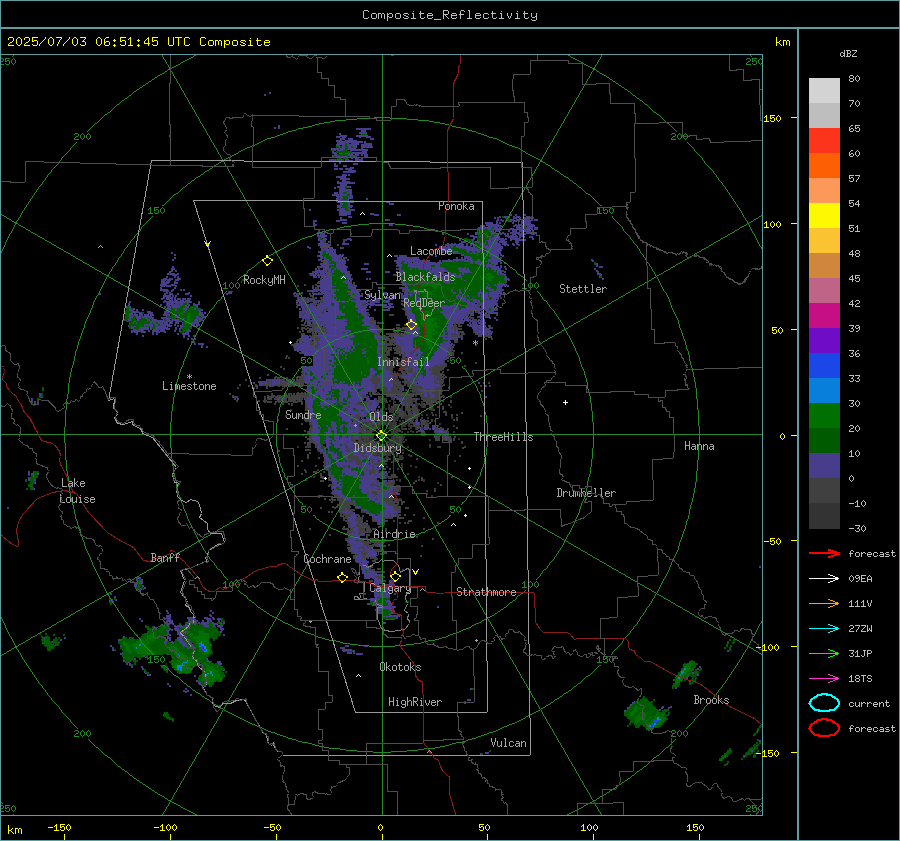
Task: Click the magenta 18TS arrow symbol
Action: coord(824,678)
